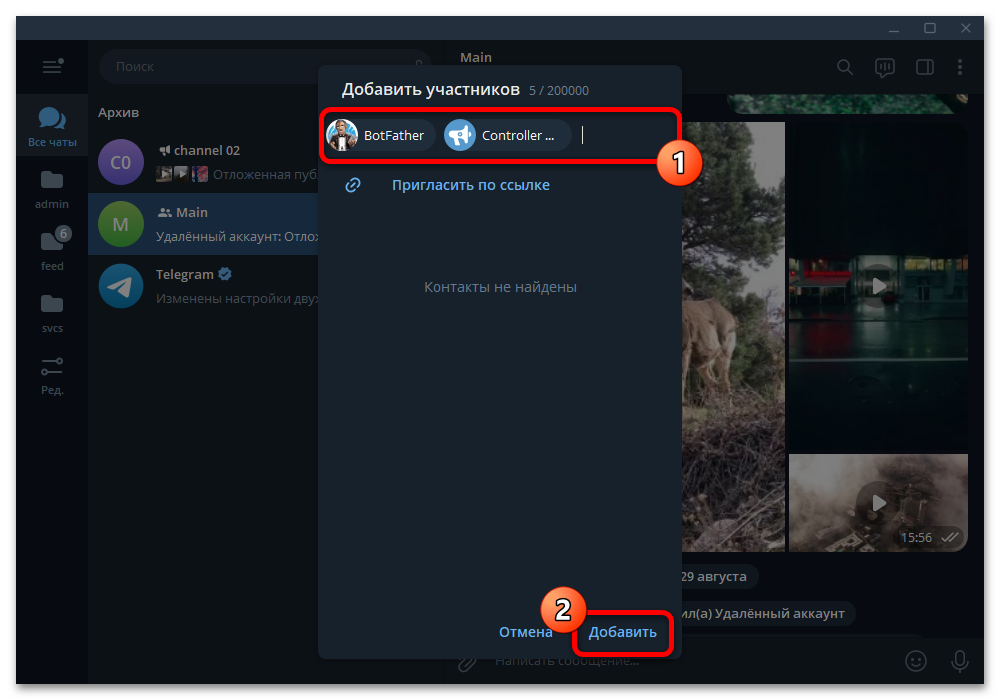The image size is (1000, 700).
Task: Click the paperclip attach icon
Action: [467, 663]
